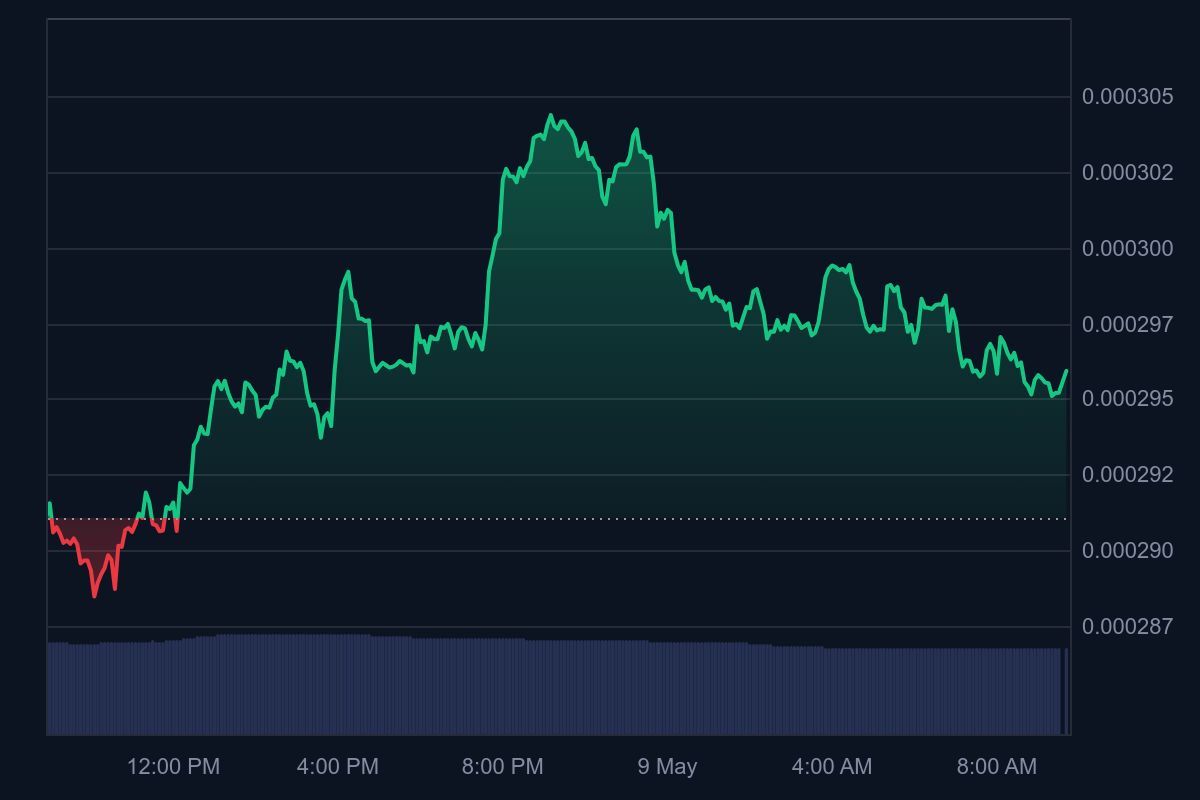Click the 4:00 AM time axis label
The width and height of the screenshot is (1200, 800).
coord(832,767)
